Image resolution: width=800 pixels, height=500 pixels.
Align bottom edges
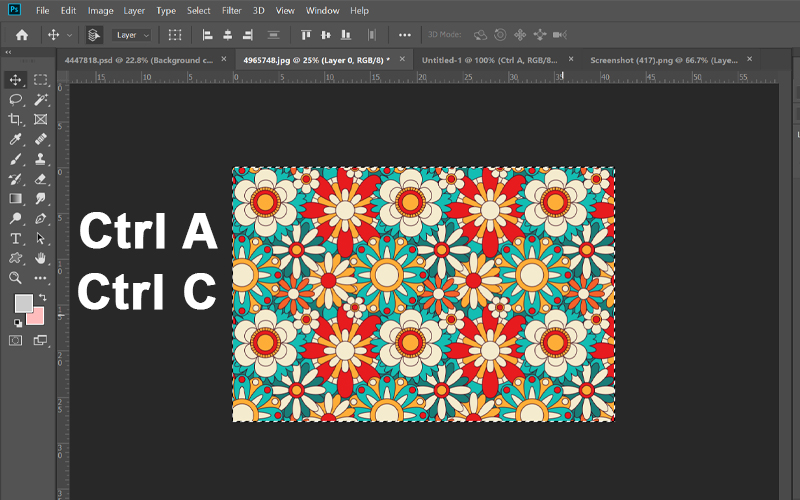tap(346, 35)
